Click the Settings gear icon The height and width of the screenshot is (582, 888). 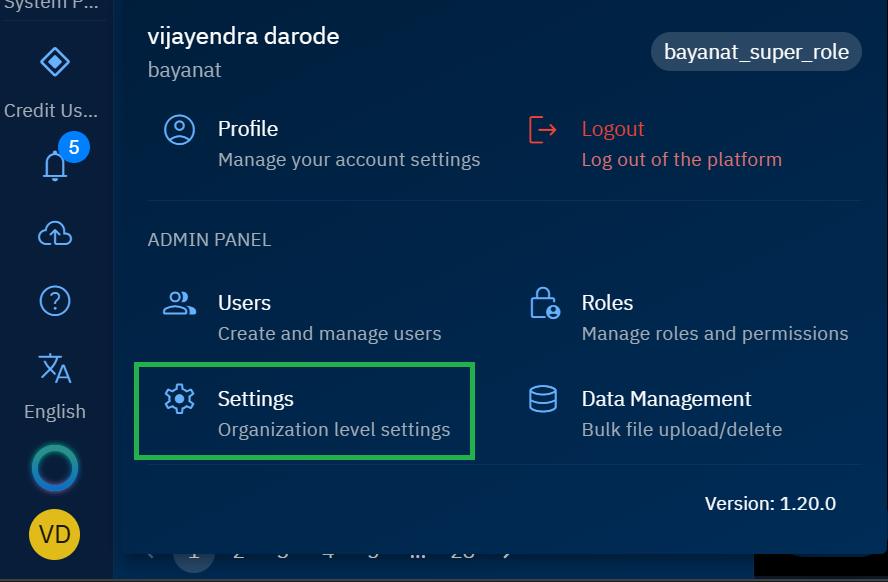click(x=179, y=399)
